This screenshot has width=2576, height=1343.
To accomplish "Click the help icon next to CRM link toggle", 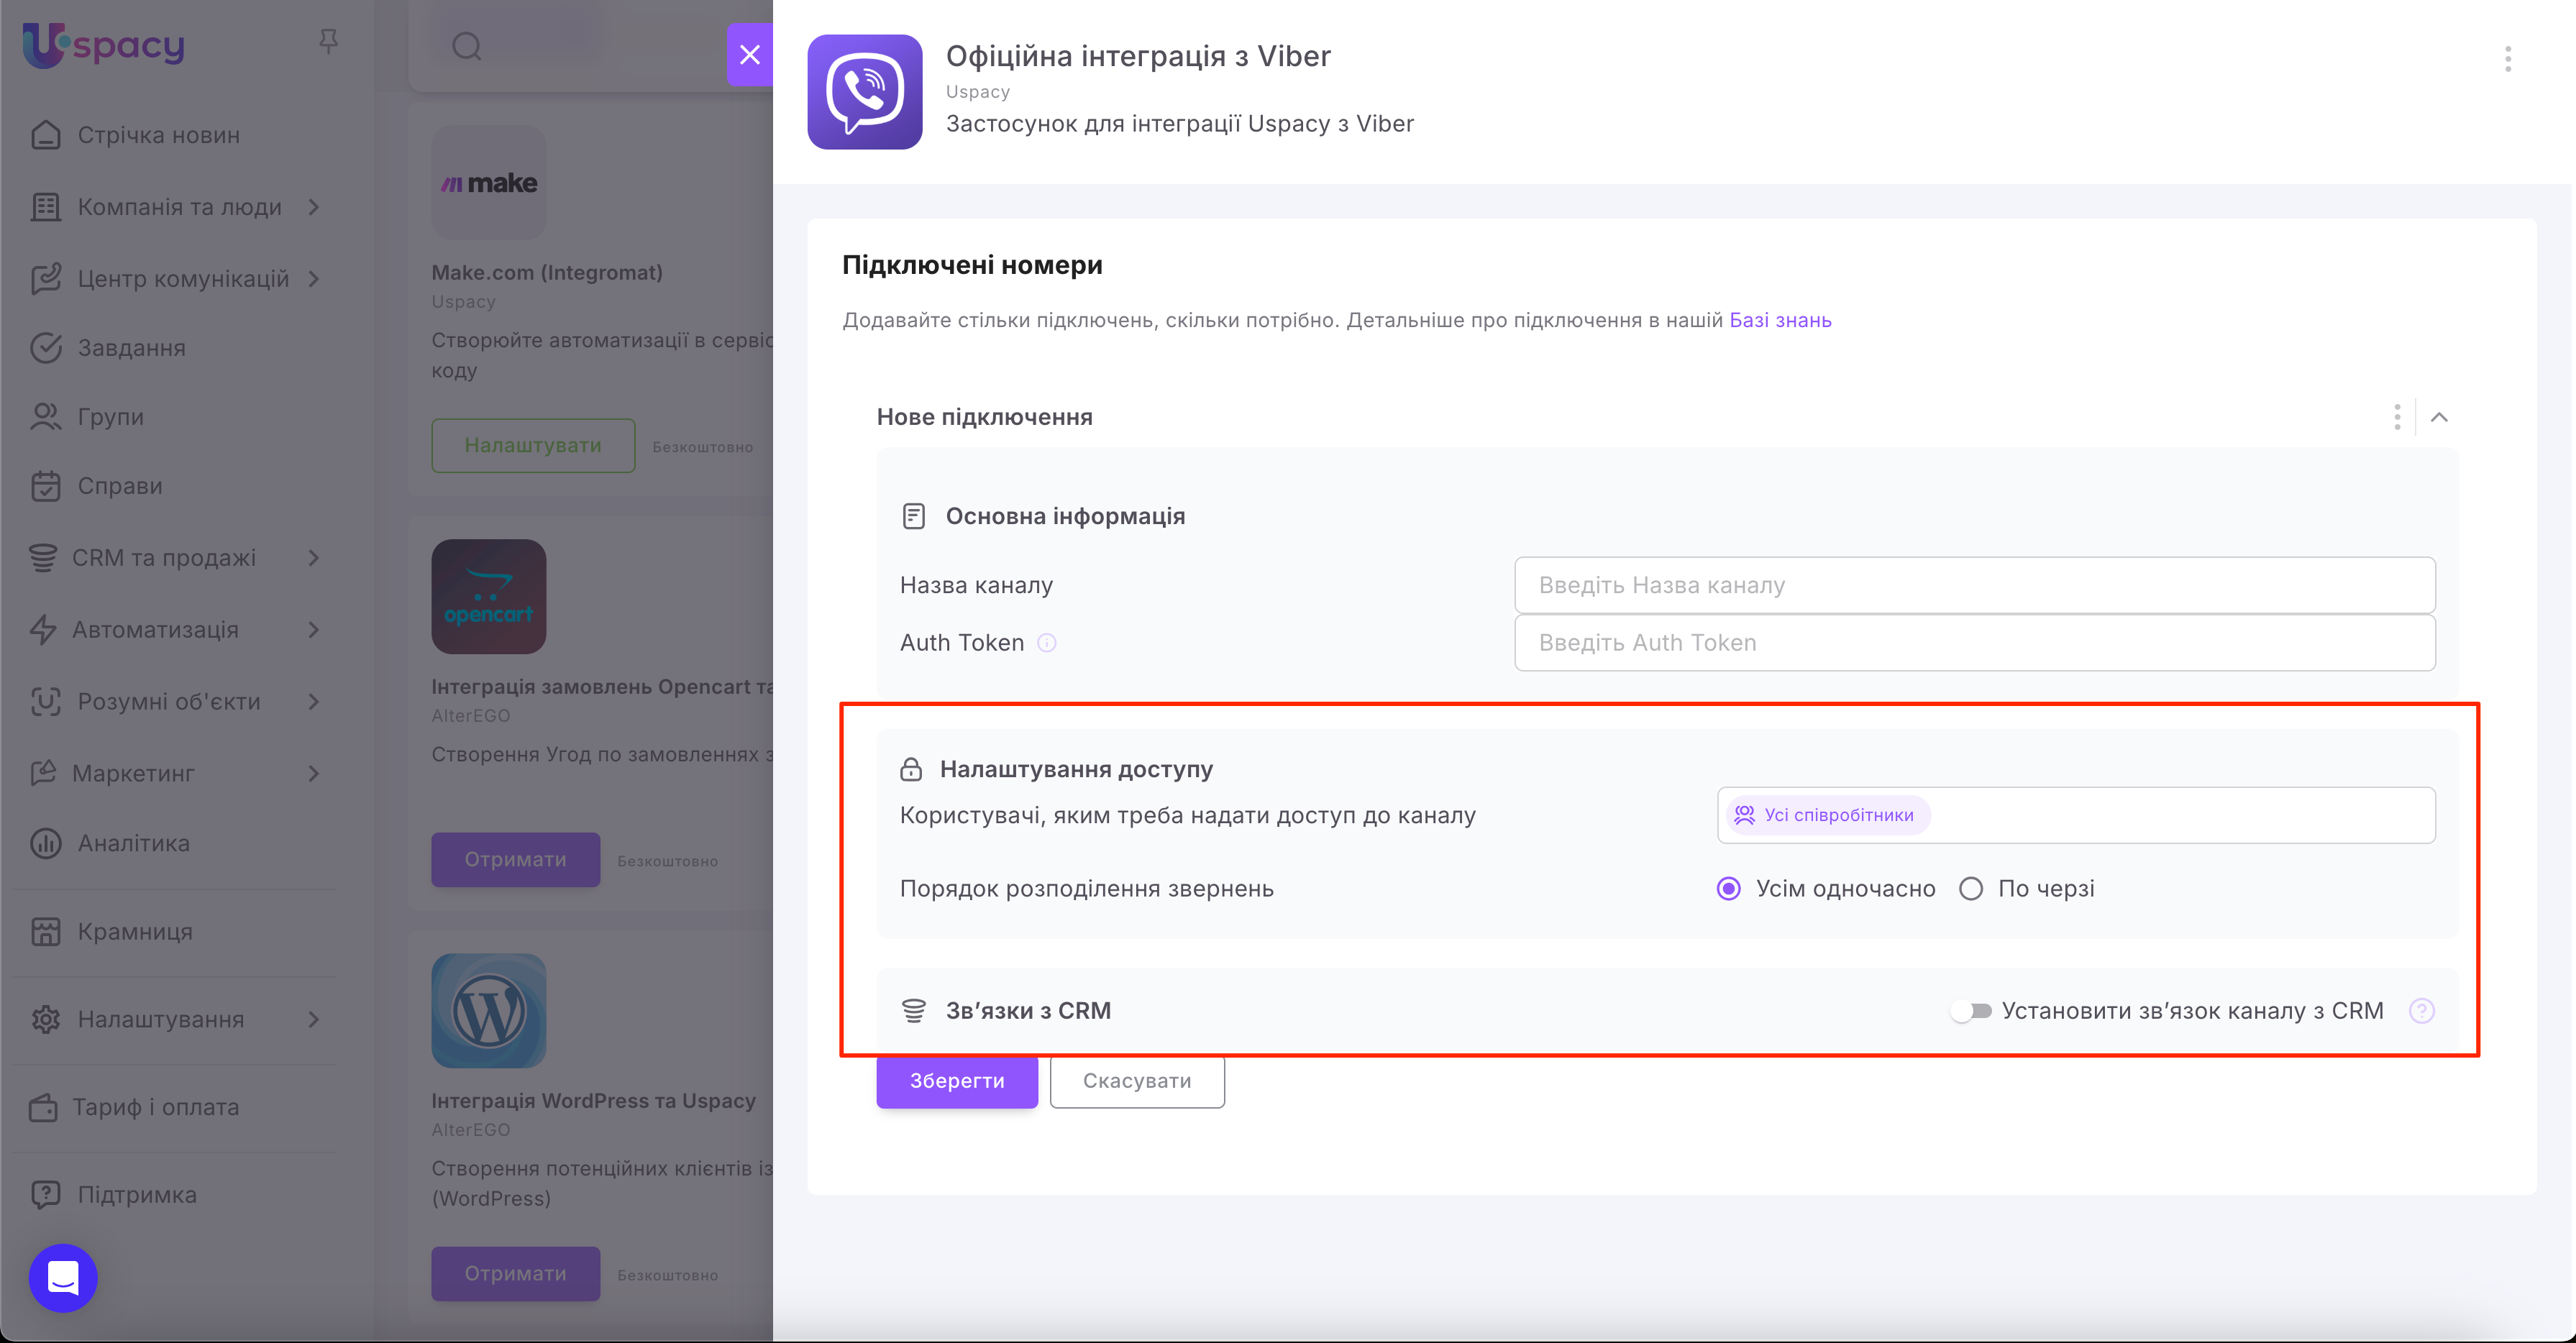I will [x=2421, y=1011].
